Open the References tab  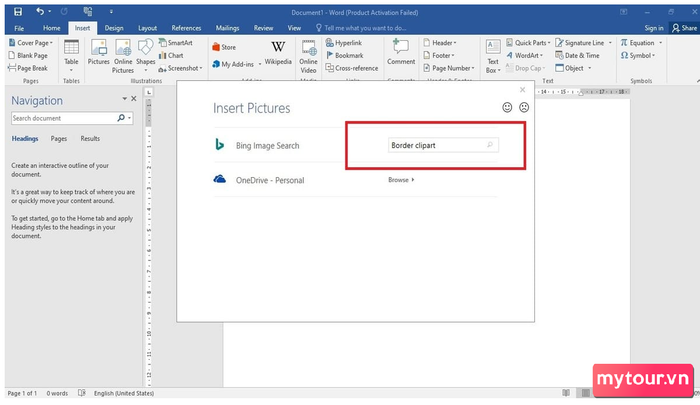pyautogui.click(x=186, y=28)
